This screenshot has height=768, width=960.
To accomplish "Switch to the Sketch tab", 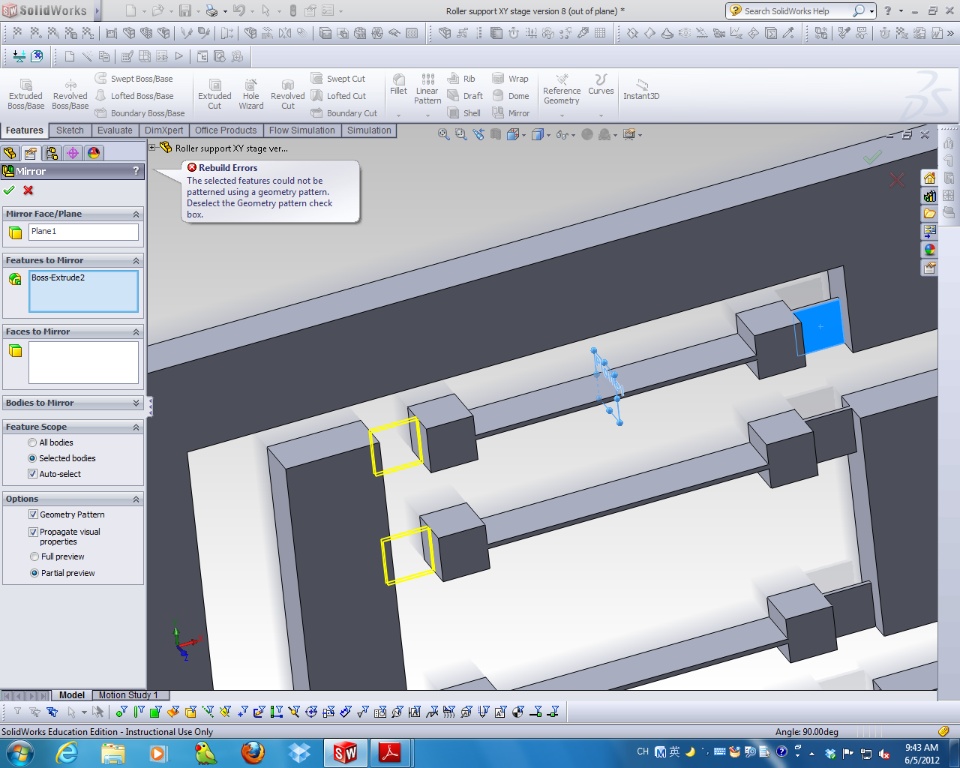I will tap(70, 130).
